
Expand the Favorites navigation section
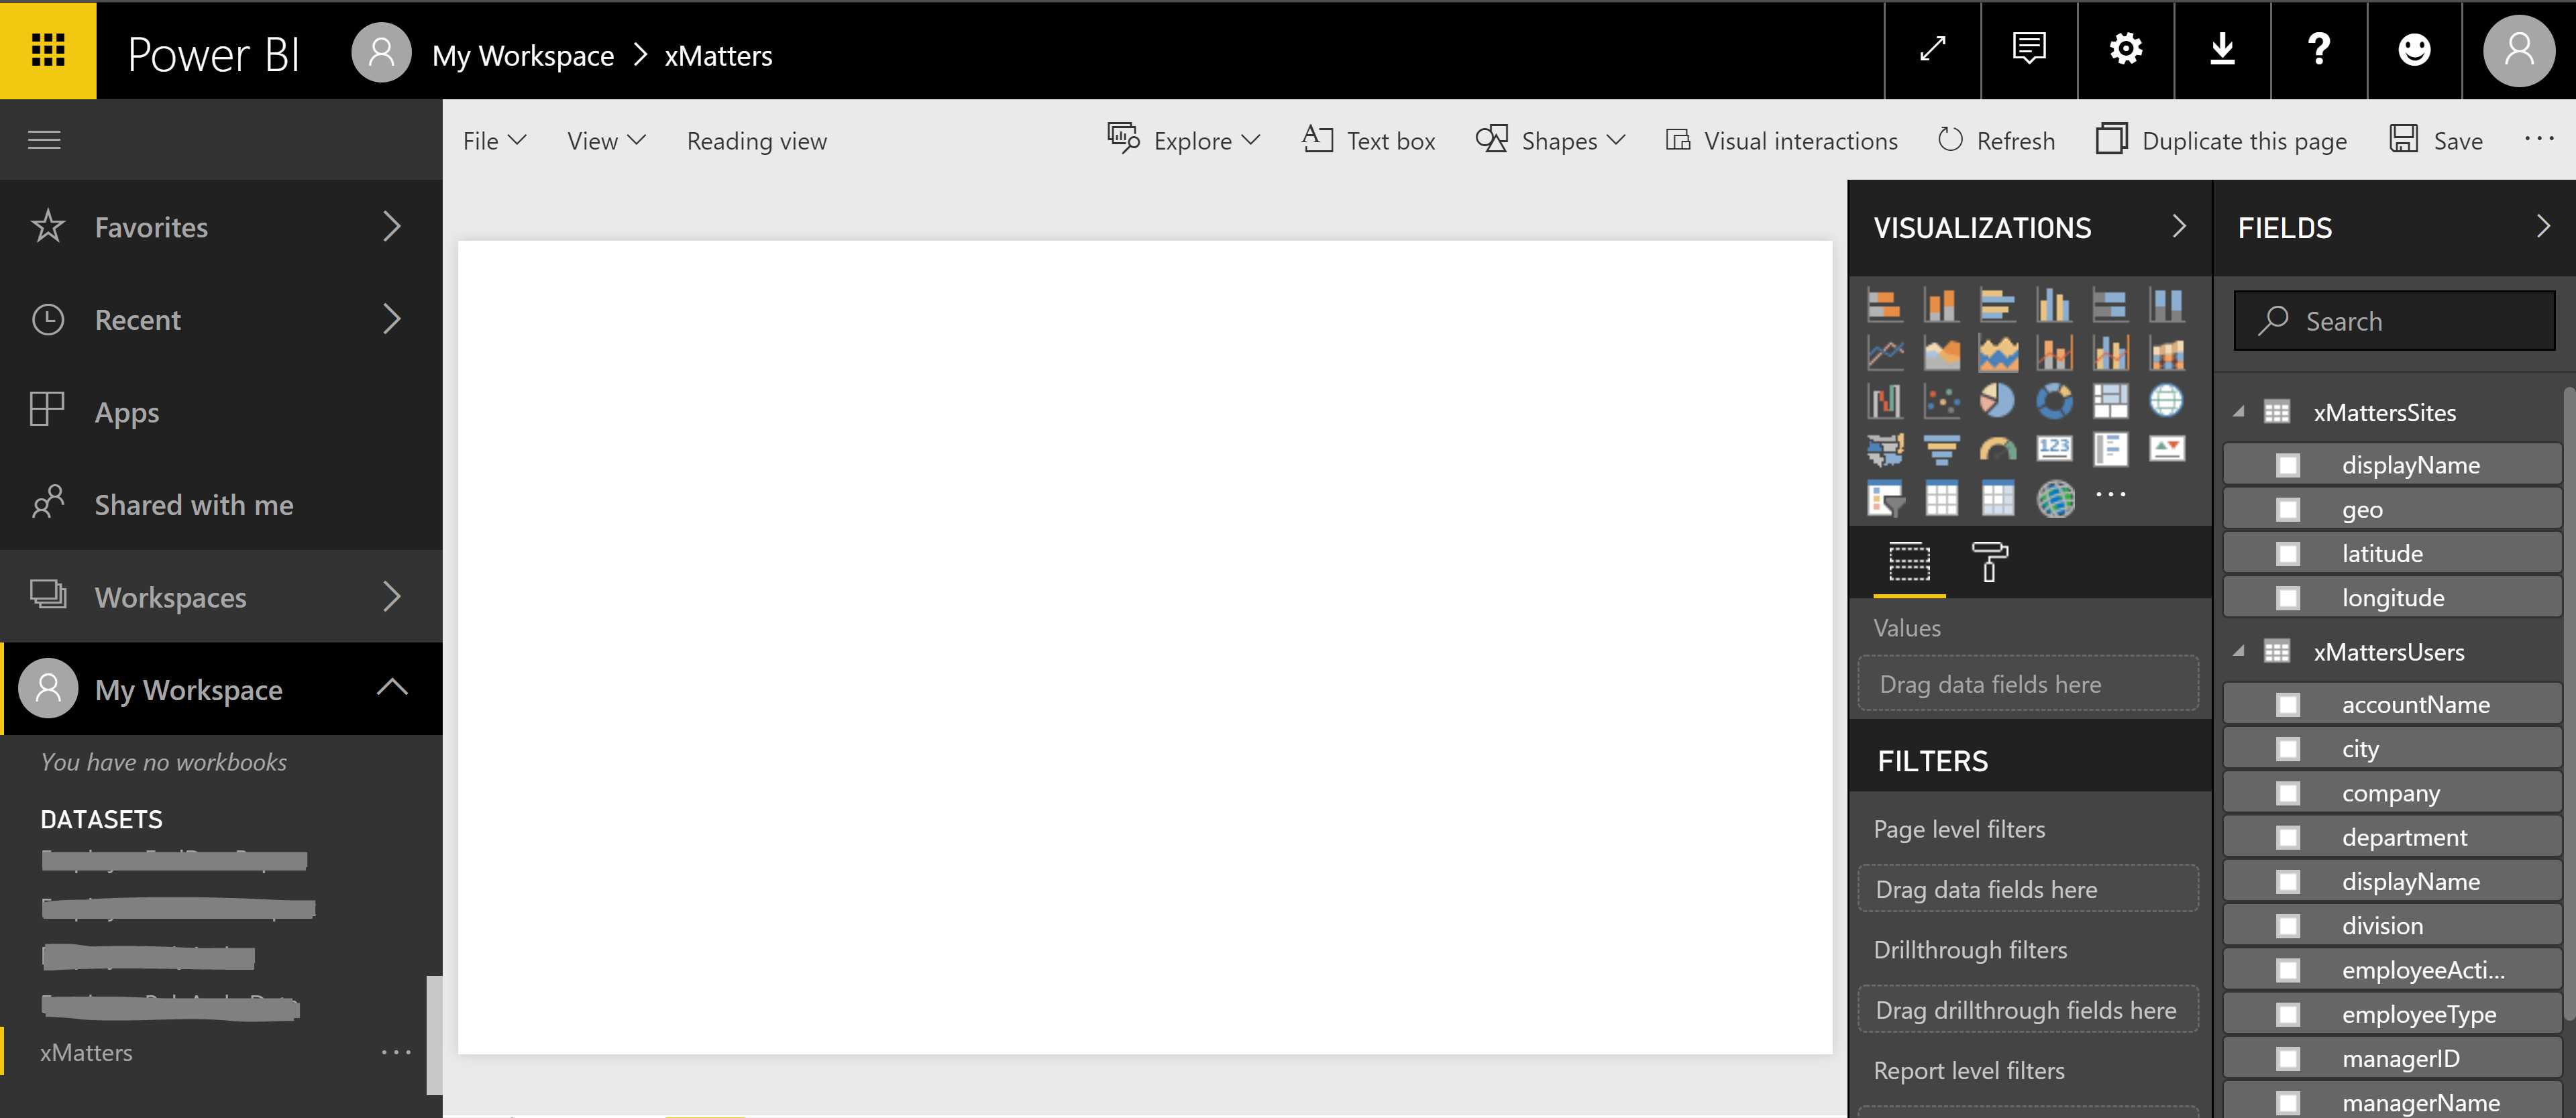(391, 227)
